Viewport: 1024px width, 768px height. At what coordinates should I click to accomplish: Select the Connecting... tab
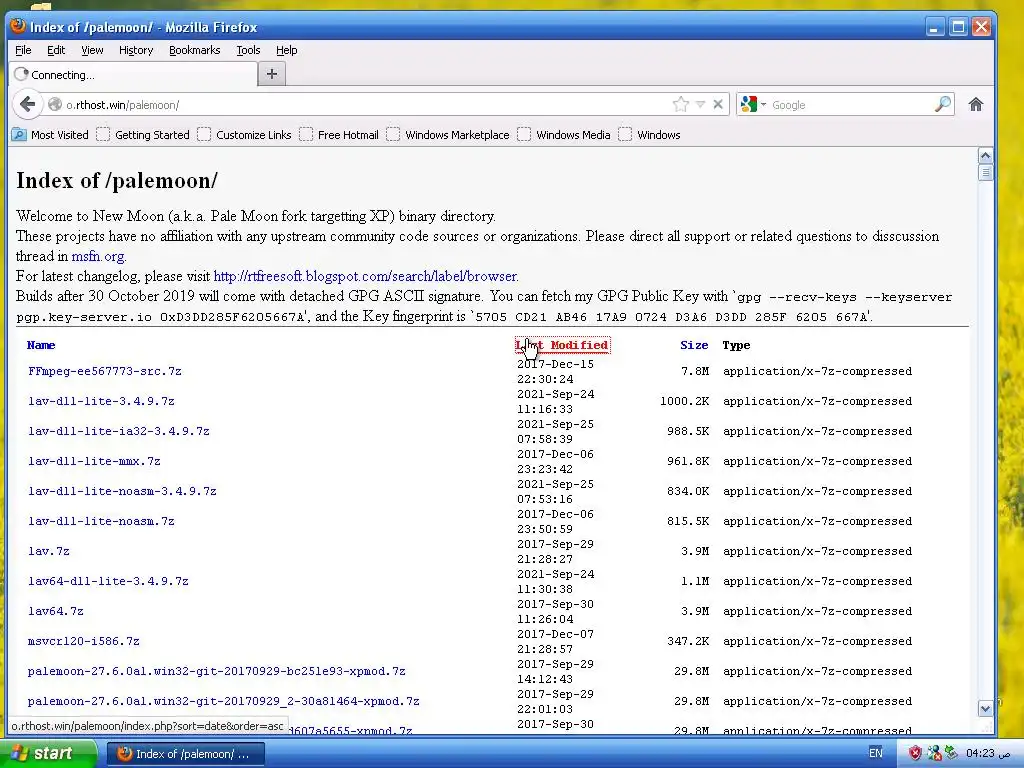pyautogui.click(x=133, y=74)
